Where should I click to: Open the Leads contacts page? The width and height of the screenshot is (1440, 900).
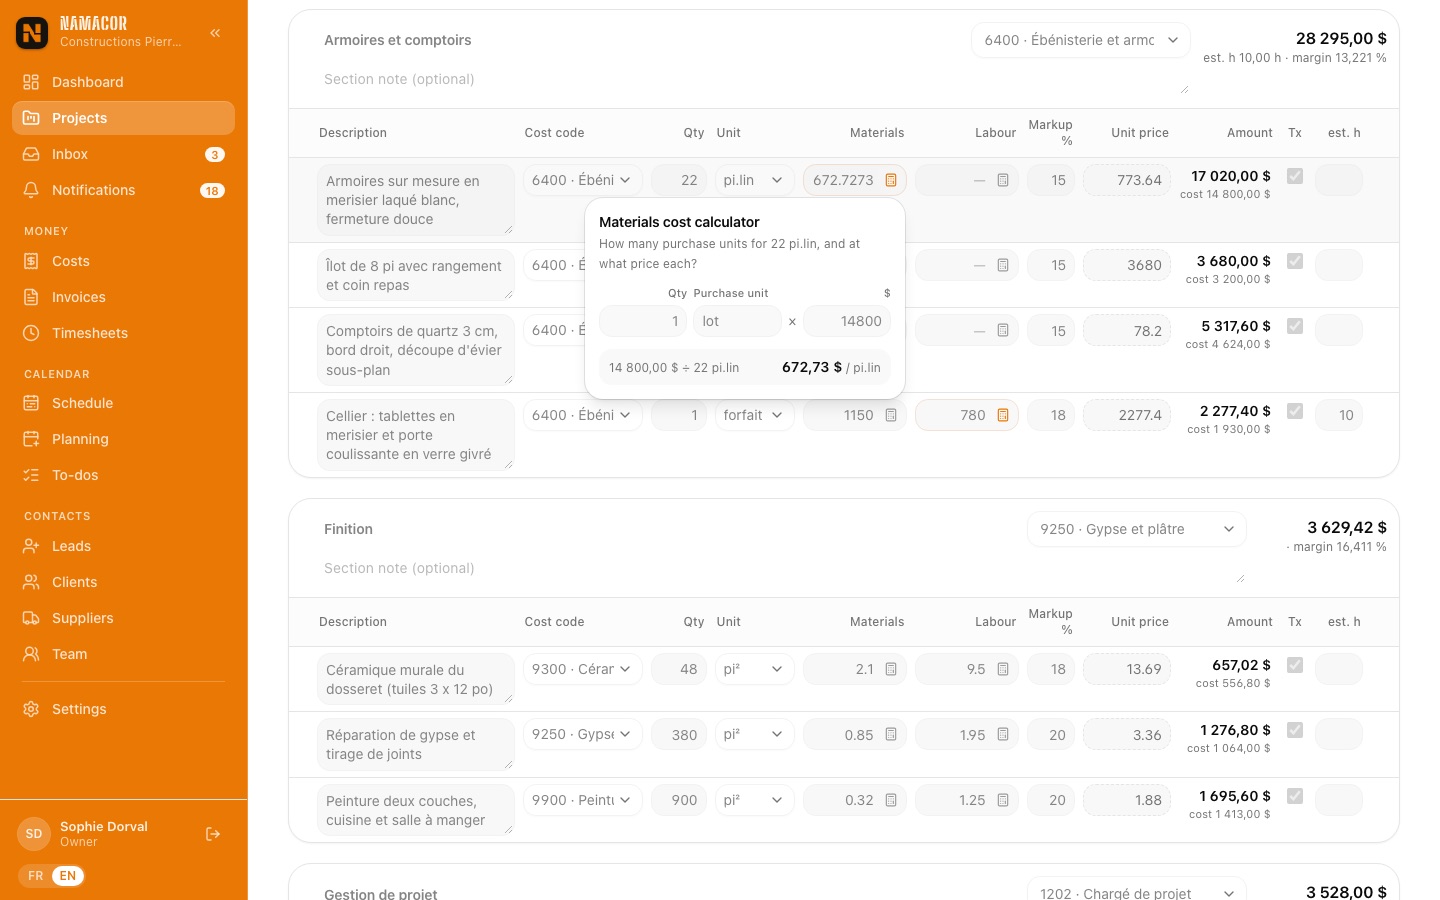123,546
